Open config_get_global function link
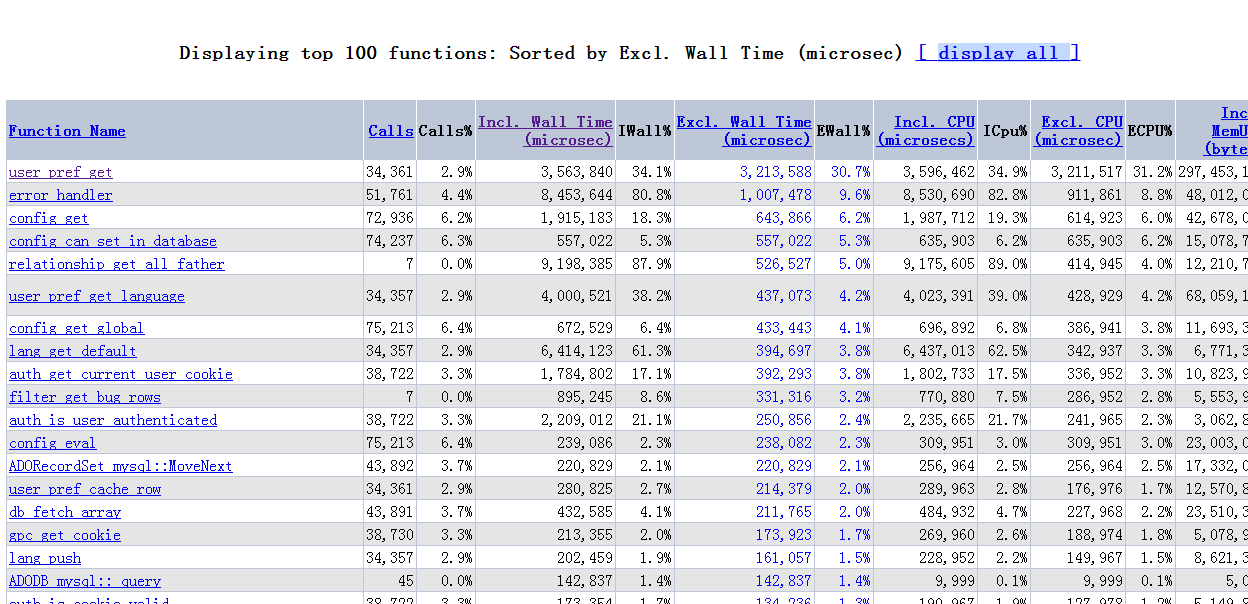The width and height of the screenshot is (1248, 604). pyautogui.click(x=77, y=328)
